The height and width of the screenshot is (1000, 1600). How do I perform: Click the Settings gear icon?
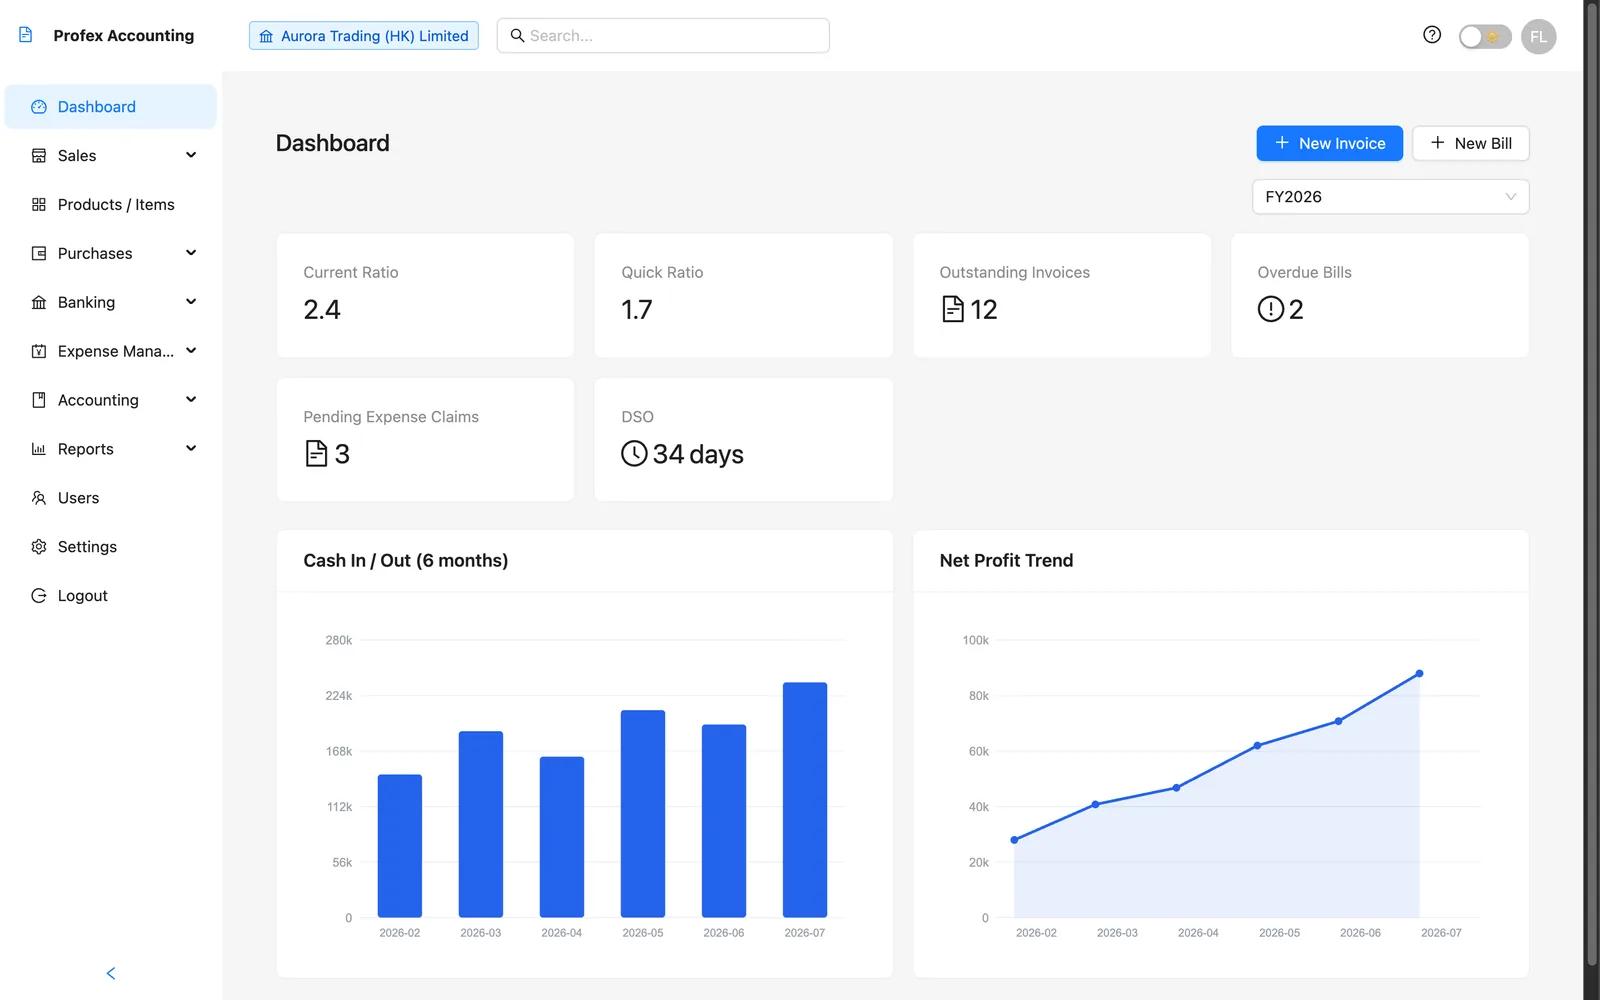[x=39, y=547]
